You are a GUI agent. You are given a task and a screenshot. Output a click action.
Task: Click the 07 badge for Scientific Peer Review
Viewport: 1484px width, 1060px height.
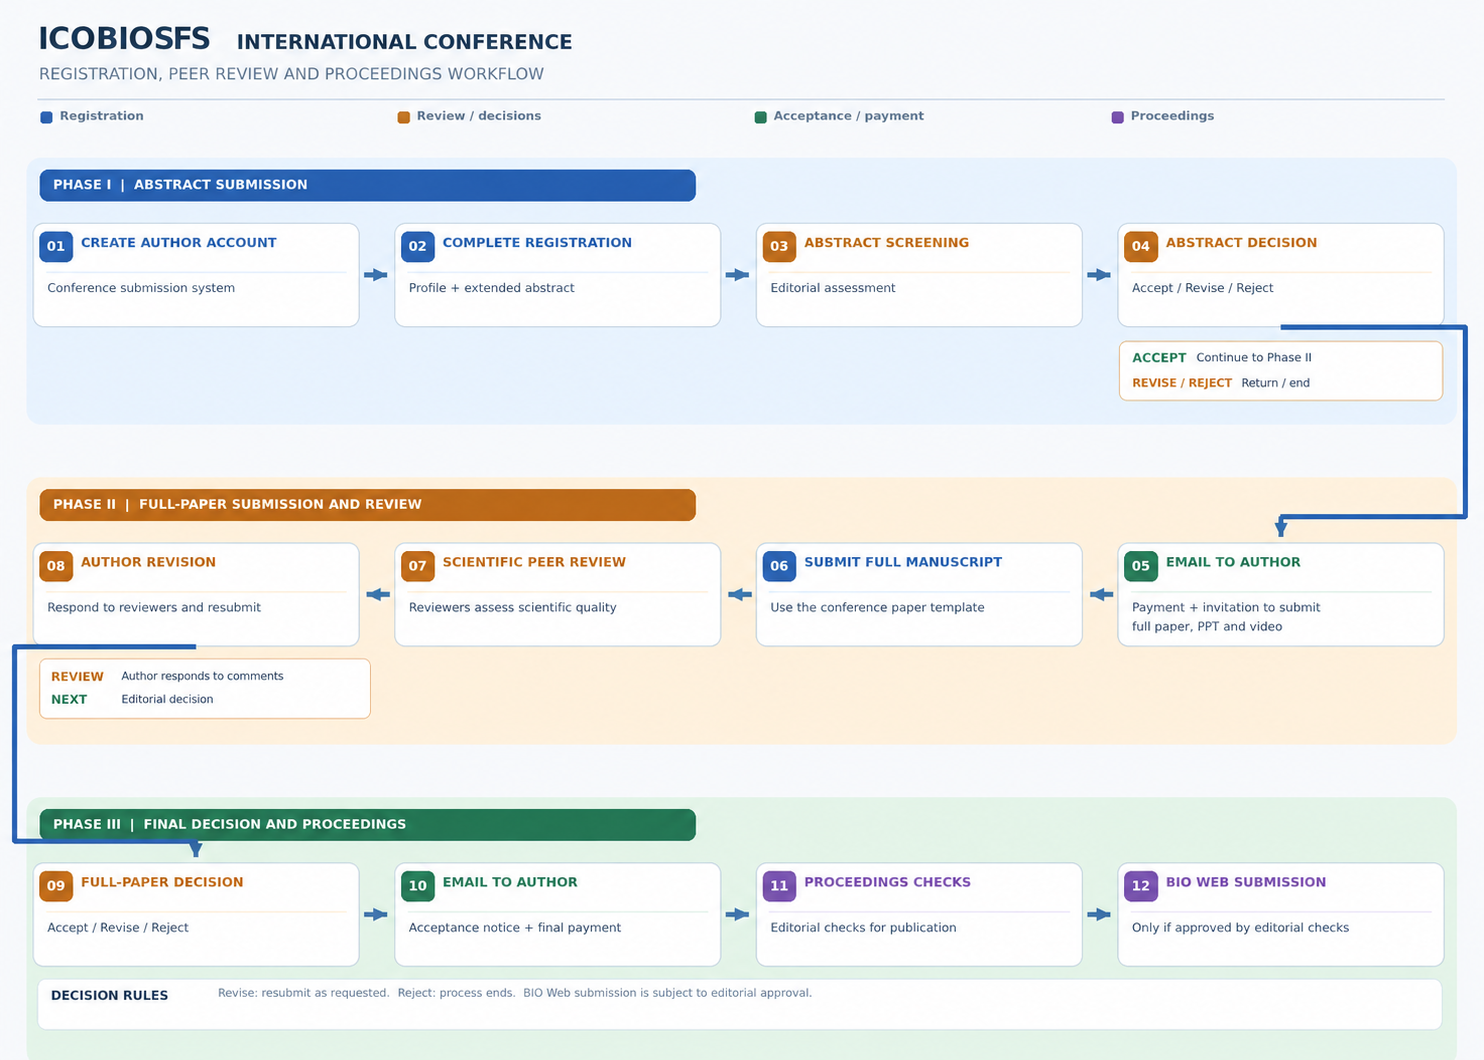pyautogui.click(x=418, y=566)
